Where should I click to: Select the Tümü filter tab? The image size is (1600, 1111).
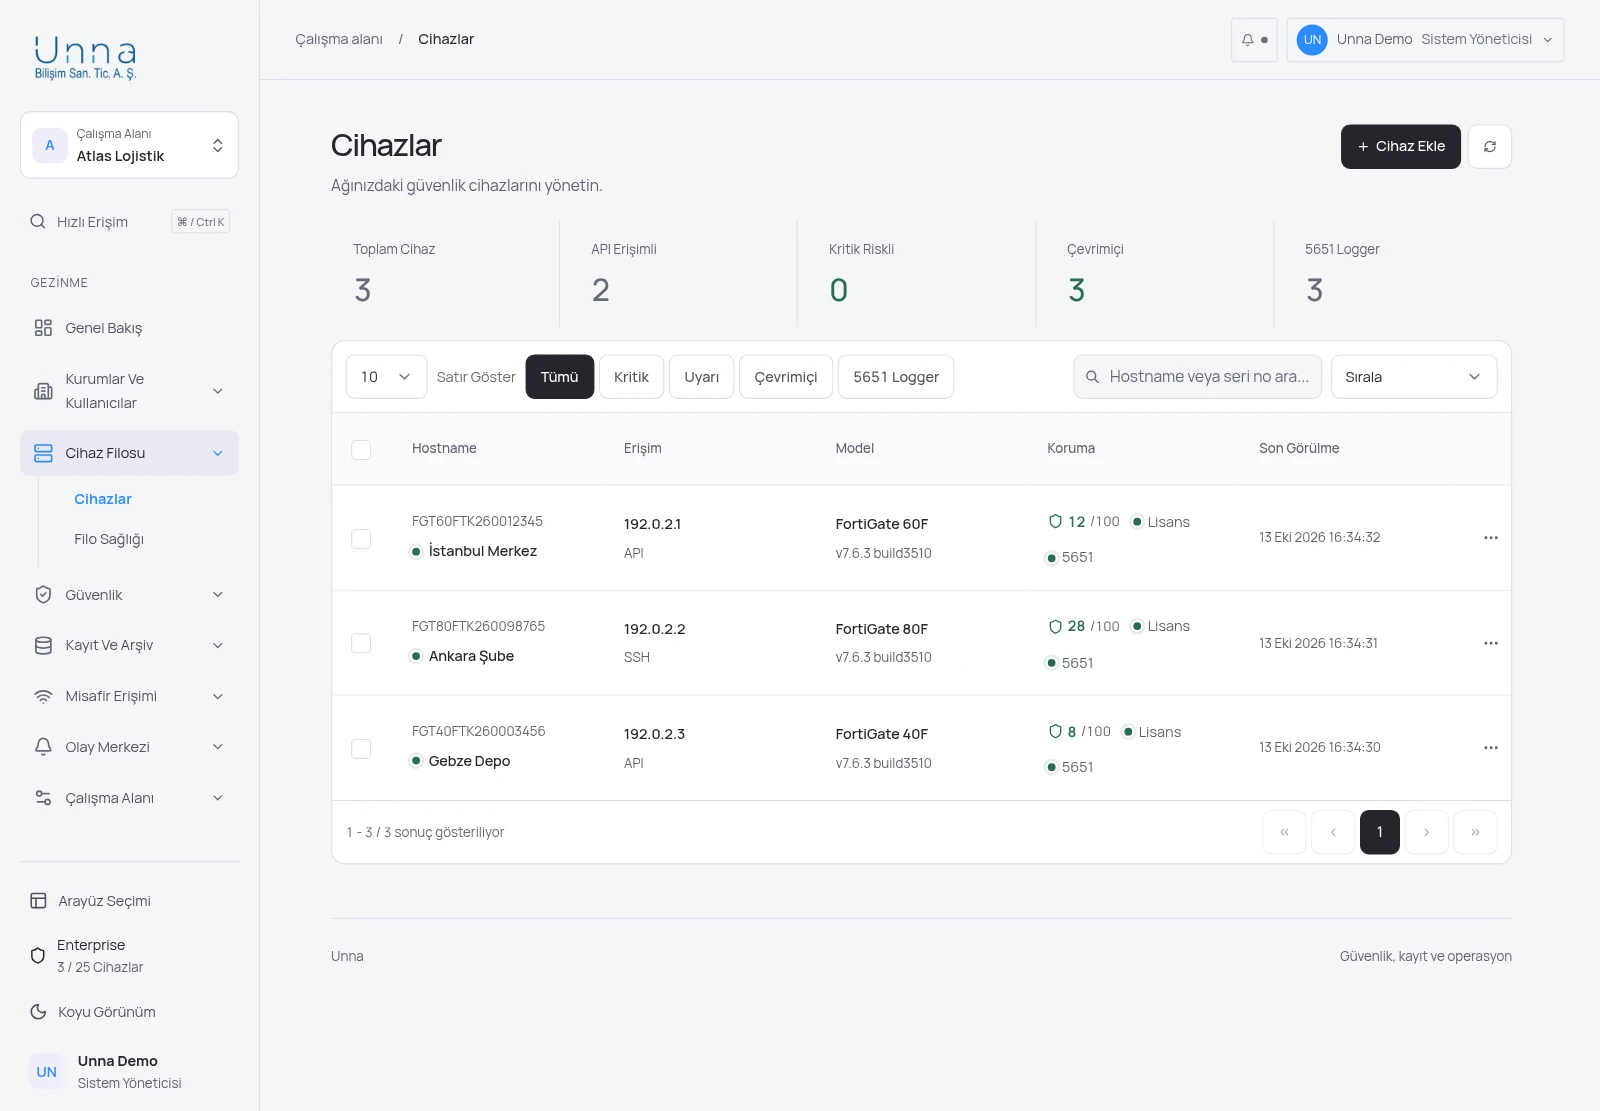[x=560, y=377]
